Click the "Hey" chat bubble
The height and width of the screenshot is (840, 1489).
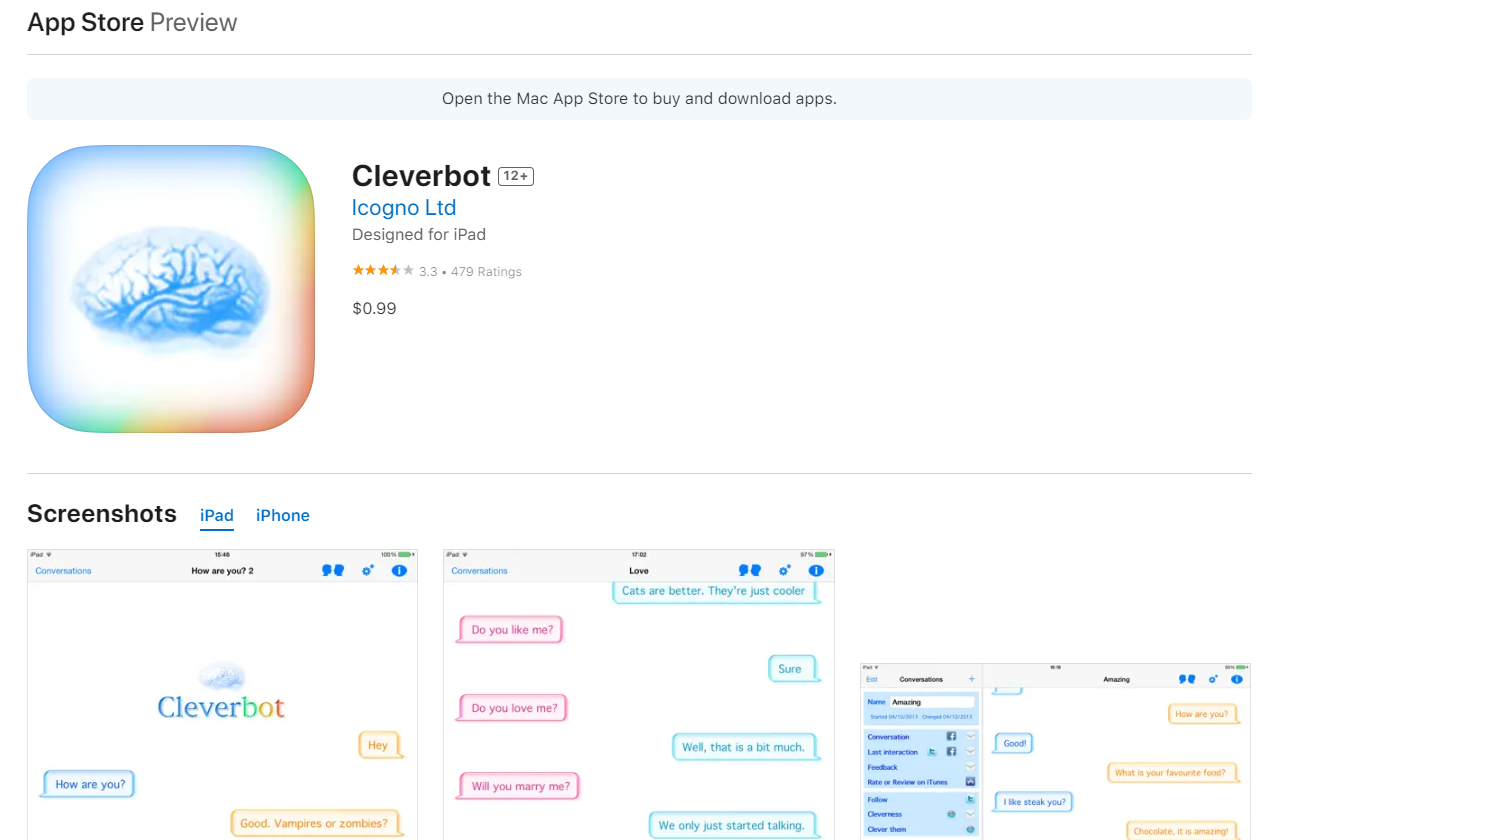click(380, 745)
